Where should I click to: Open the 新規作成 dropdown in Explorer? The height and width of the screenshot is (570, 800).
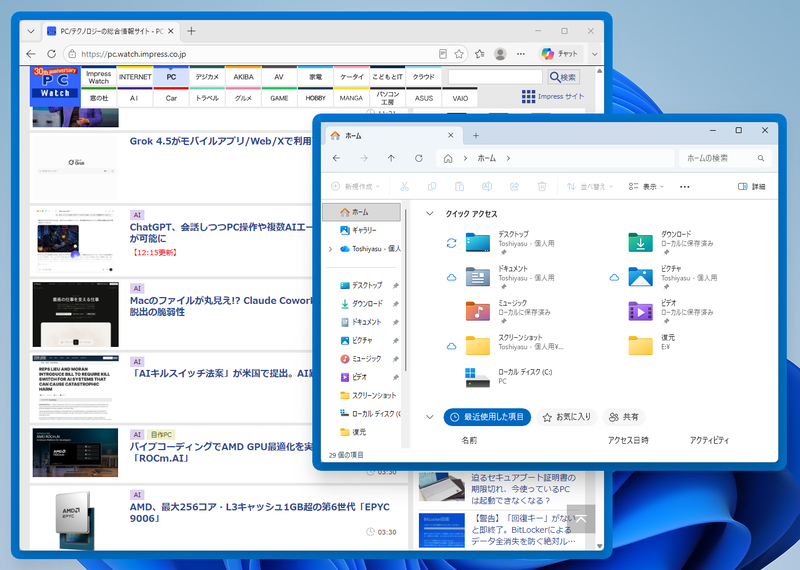click(356, 187)
